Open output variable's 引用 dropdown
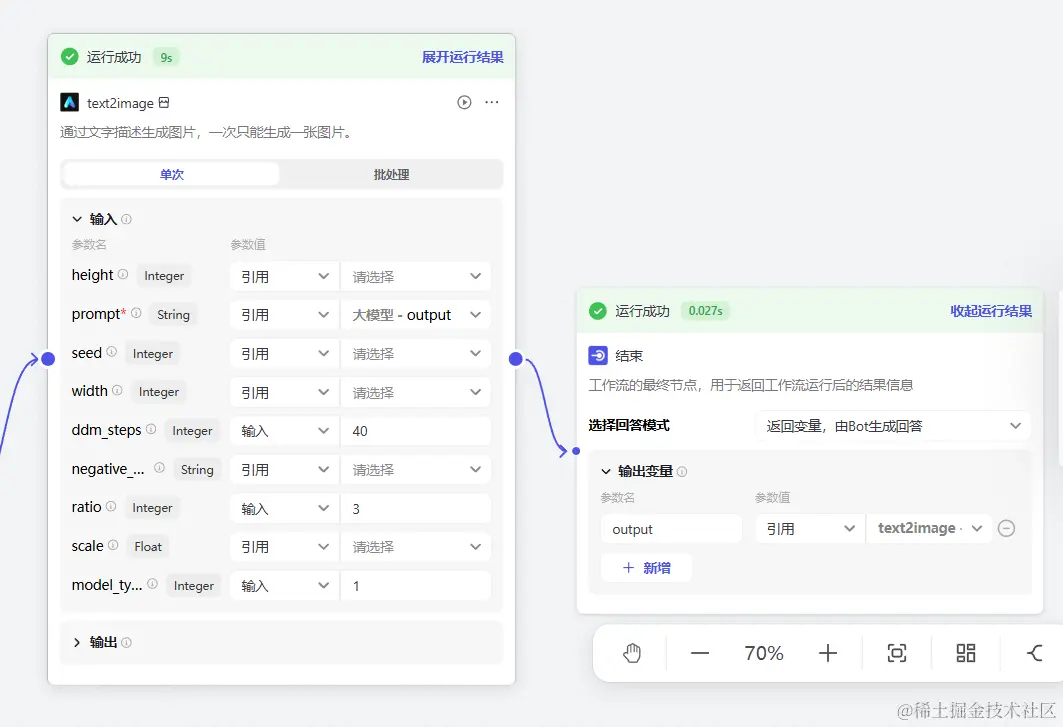The image size is (1063, 727). (x=810, y=528)
